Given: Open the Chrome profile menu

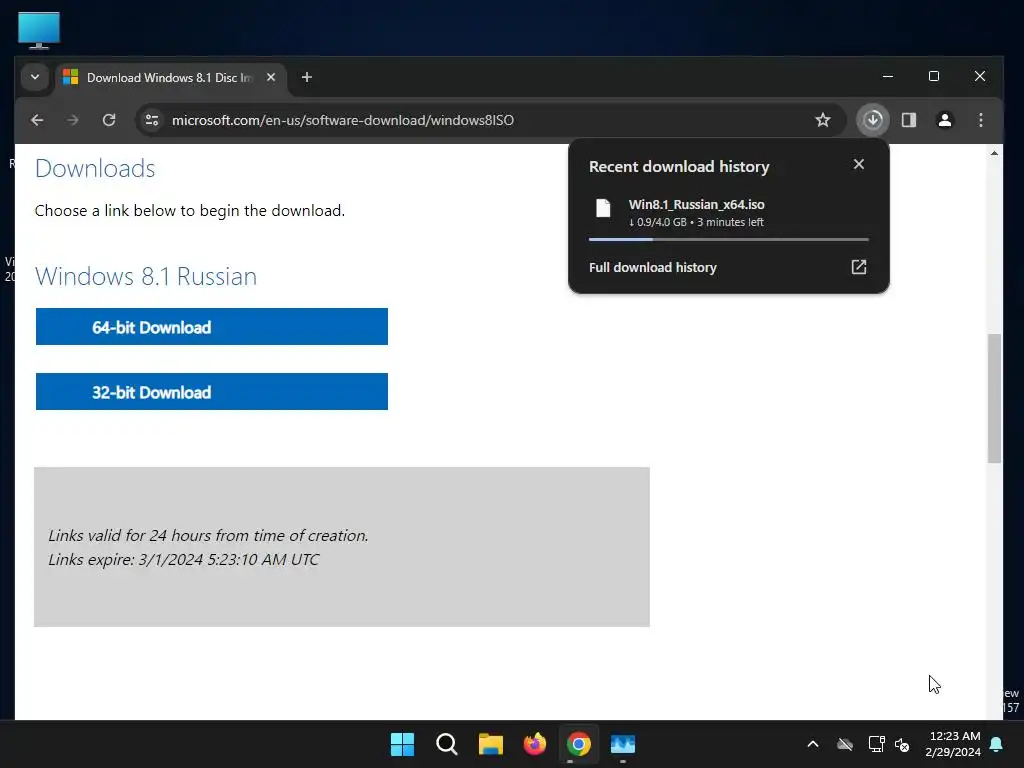Looking at the screenshot, I should pyautogui.click(x=945, y=120).
